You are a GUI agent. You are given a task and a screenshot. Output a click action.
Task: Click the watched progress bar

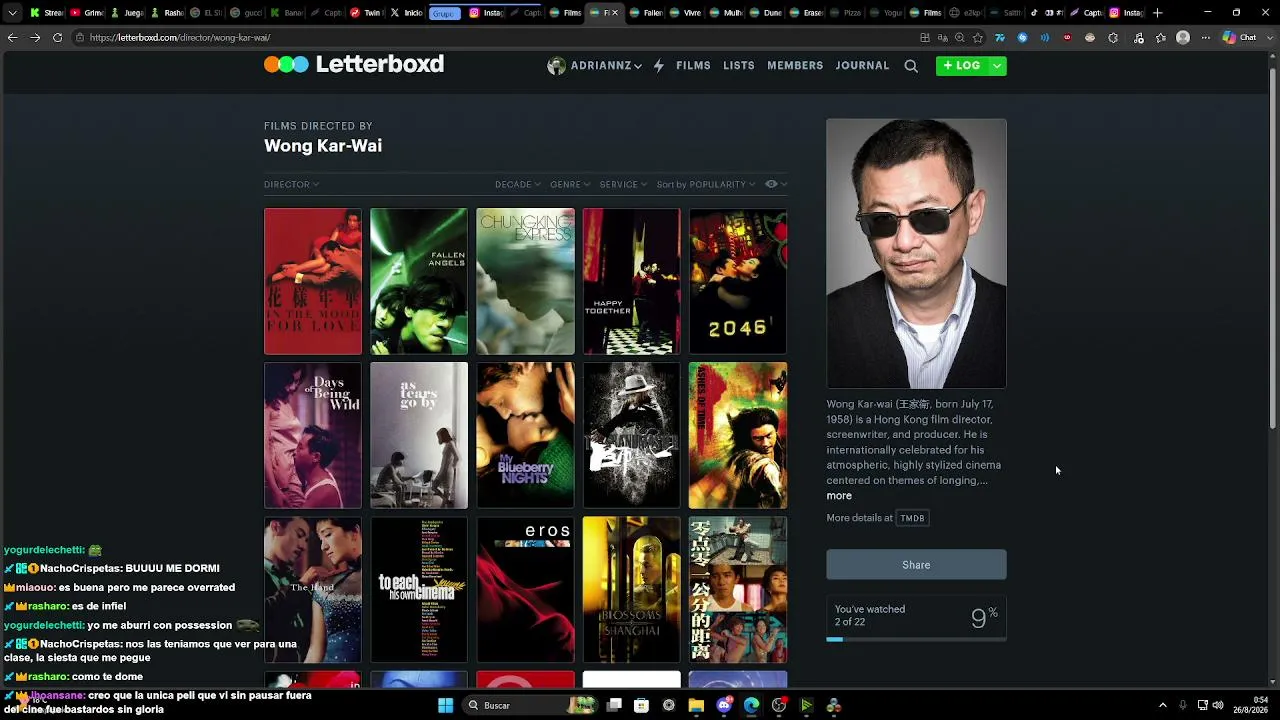[x=916, y=639]
